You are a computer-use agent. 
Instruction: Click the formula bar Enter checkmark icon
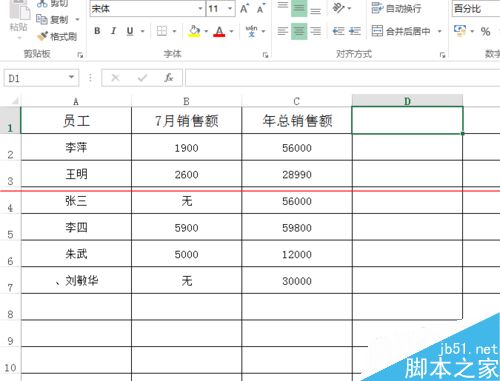click(142, 78)
